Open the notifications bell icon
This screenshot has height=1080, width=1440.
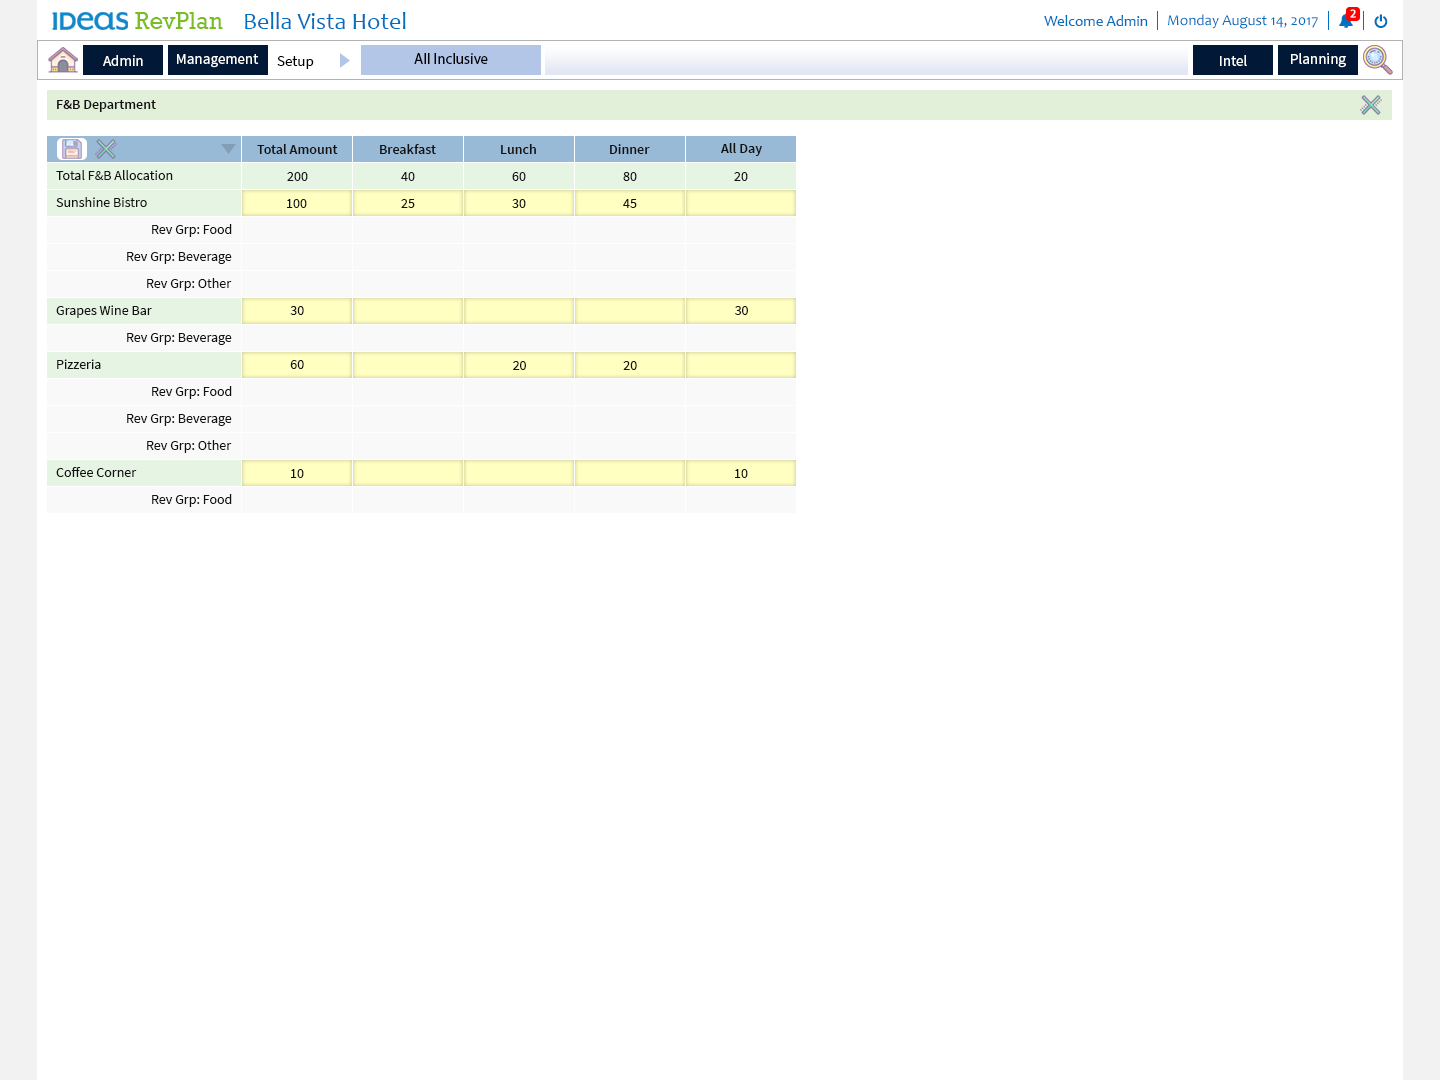(x=1346, y=21)
